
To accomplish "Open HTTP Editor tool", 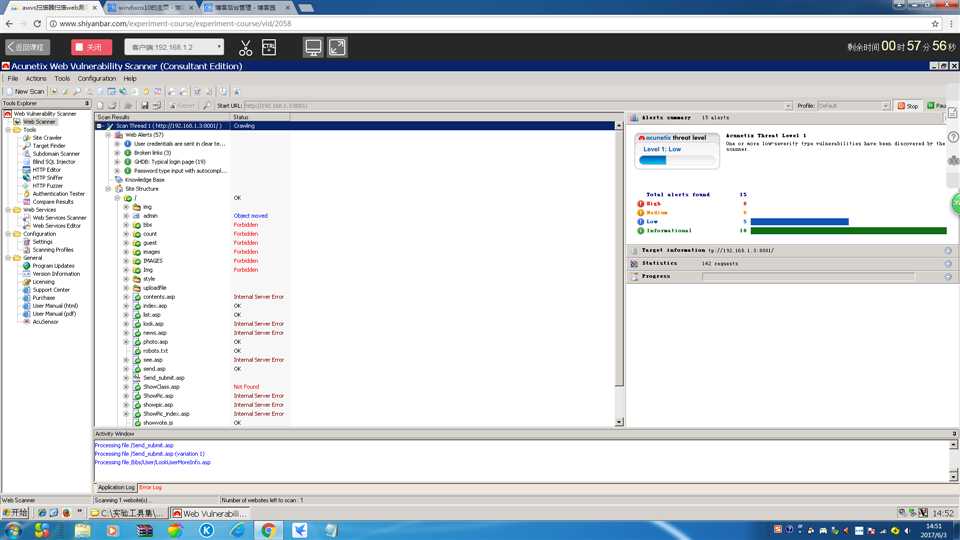I will (47, 170).
